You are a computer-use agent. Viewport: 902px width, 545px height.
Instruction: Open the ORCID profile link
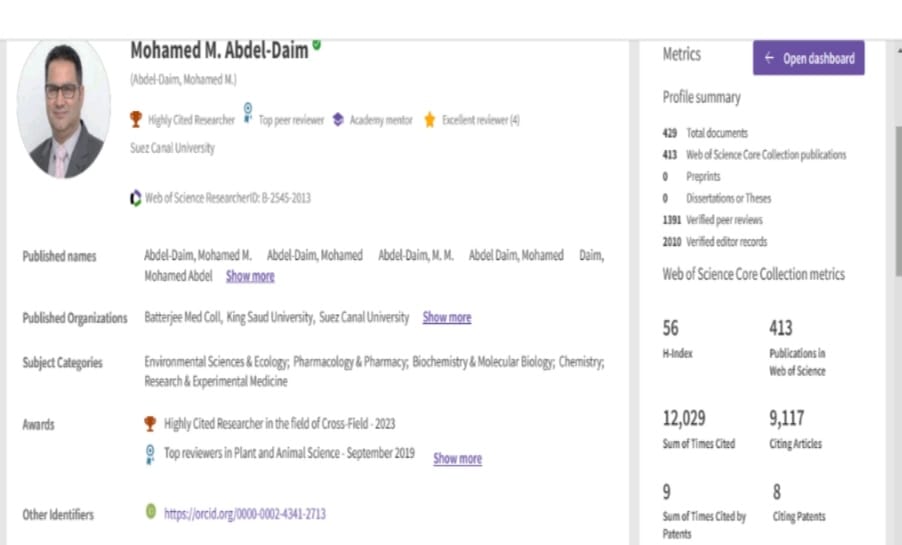tap(244, 514)
